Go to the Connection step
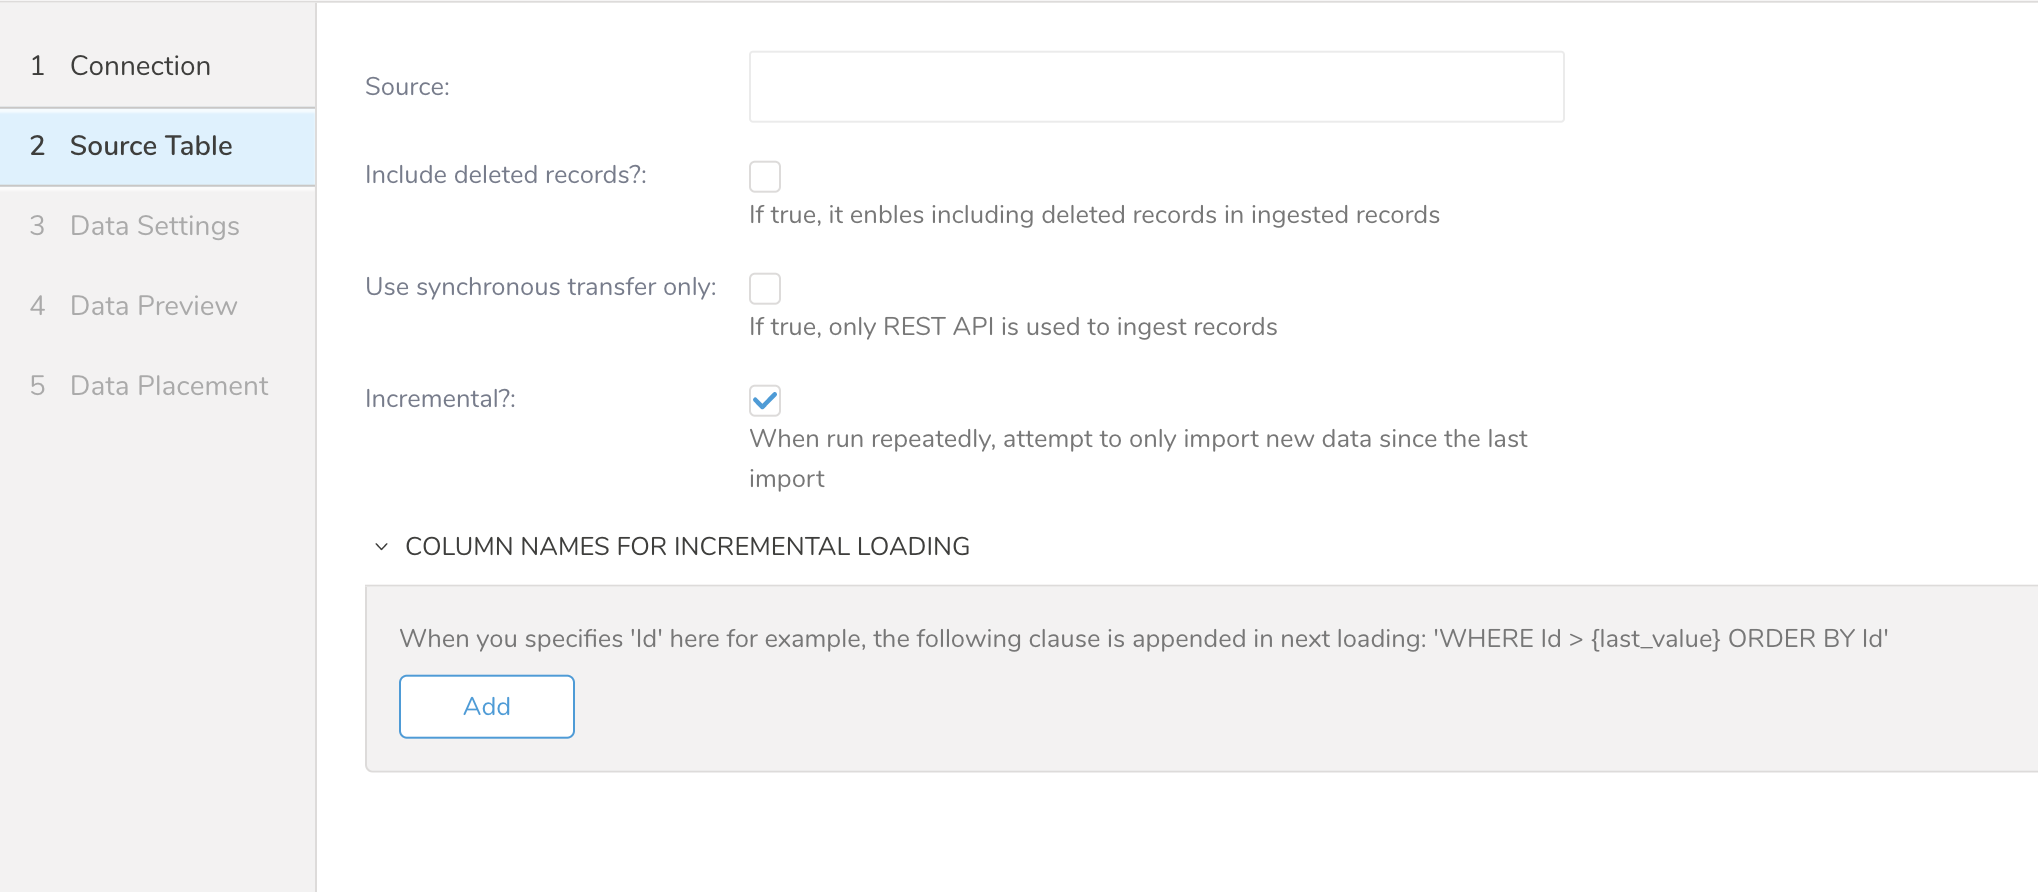The width and height of the screenshot is (2038, 892). click(140, 66)
